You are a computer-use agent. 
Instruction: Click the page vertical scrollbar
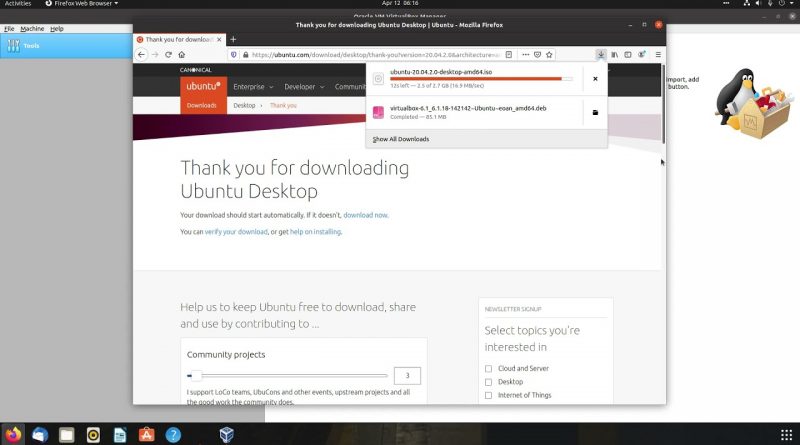tap(663, 104)
